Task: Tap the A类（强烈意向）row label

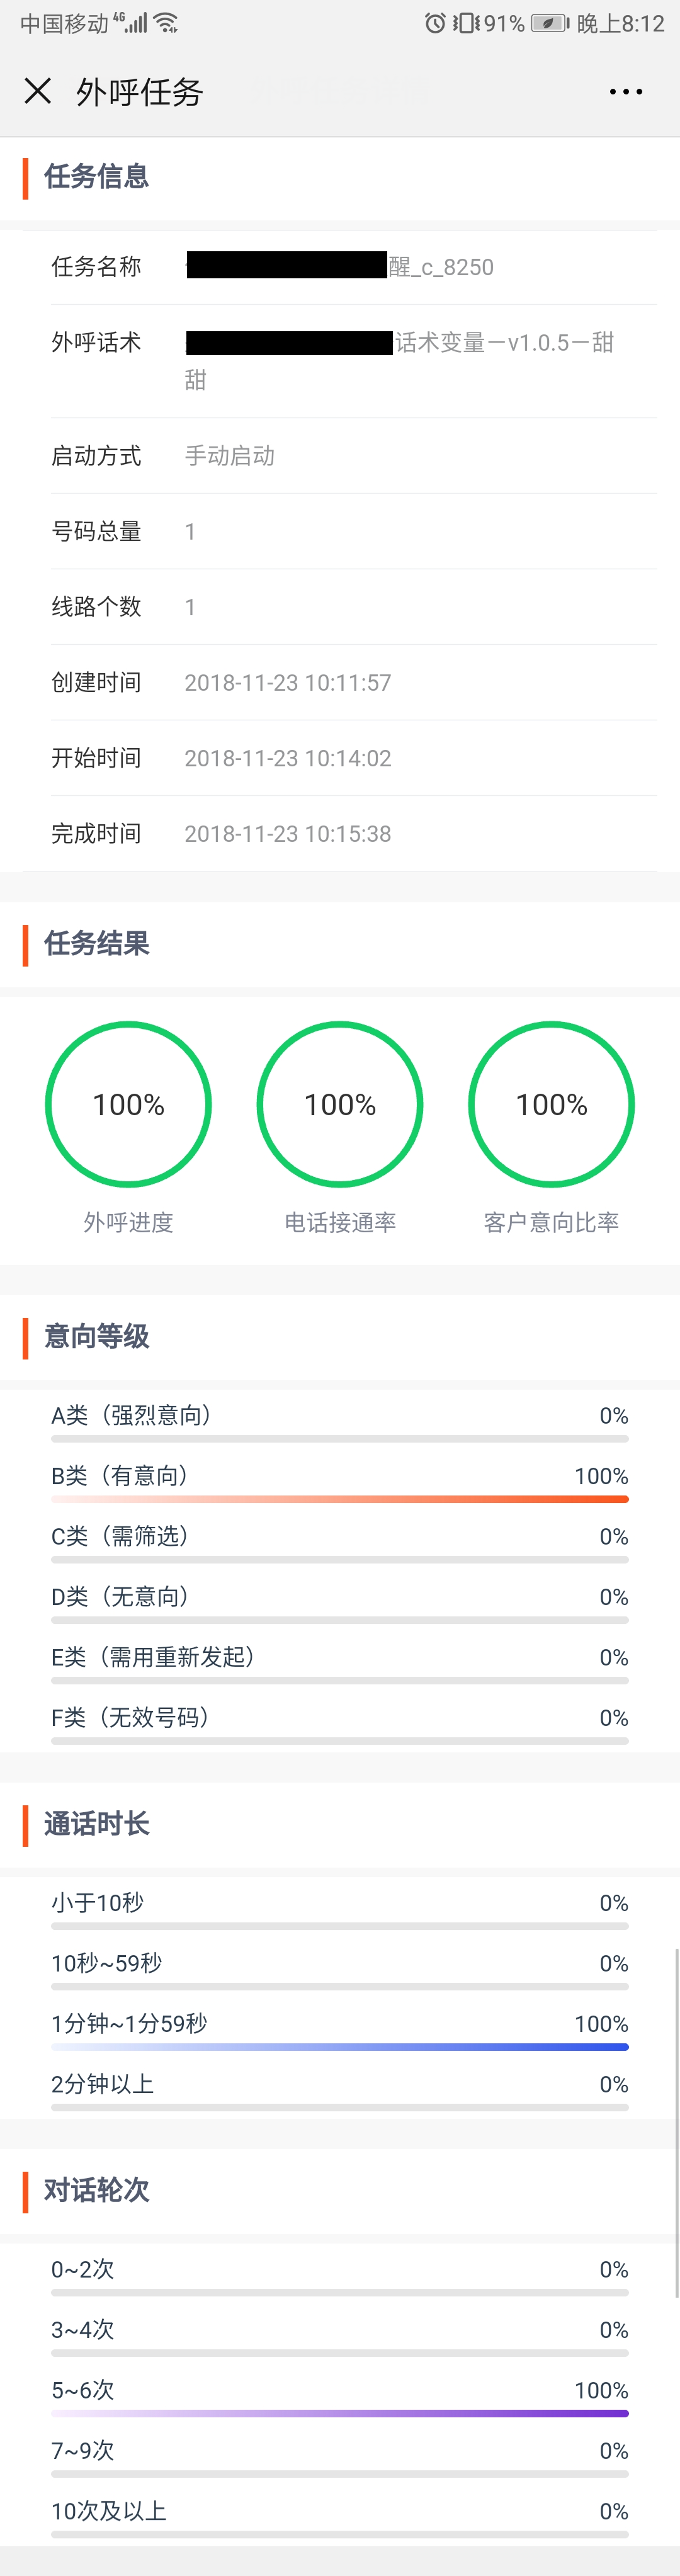Action: (132, 1415)
